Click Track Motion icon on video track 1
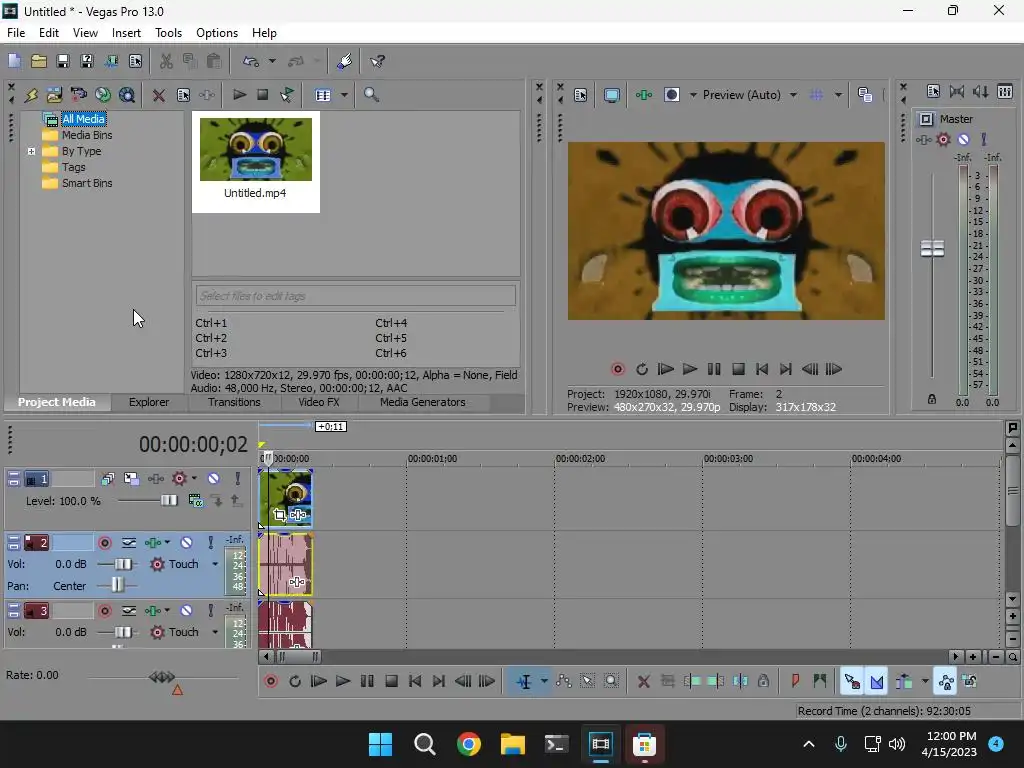 coord(131,479)
